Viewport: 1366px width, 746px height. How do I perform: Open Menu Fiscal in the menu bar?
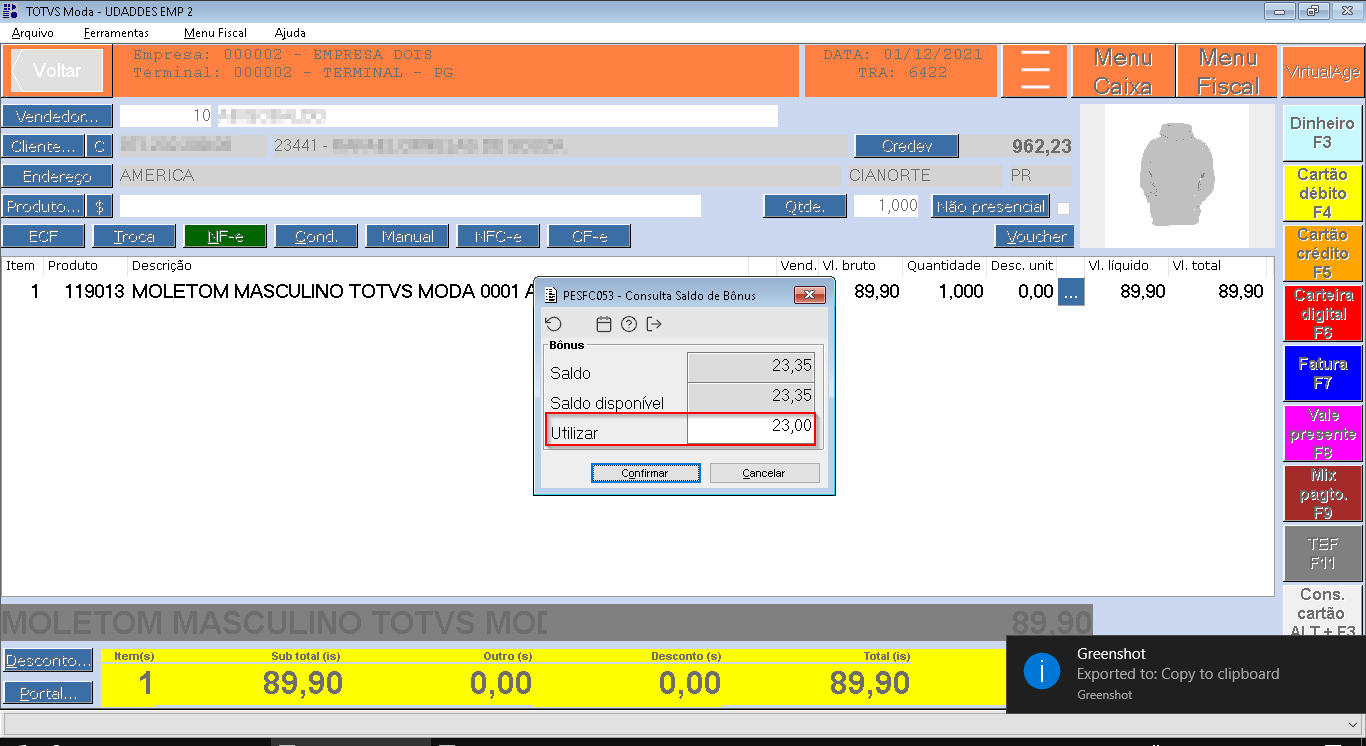(x=215, y=33)
